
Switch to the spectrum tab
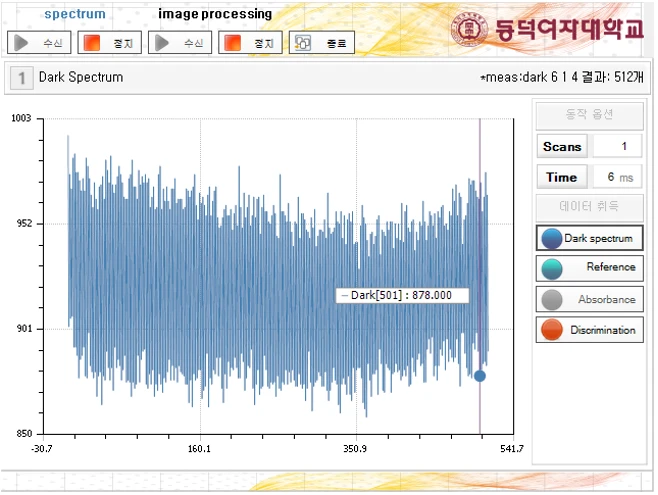[75, 14]
